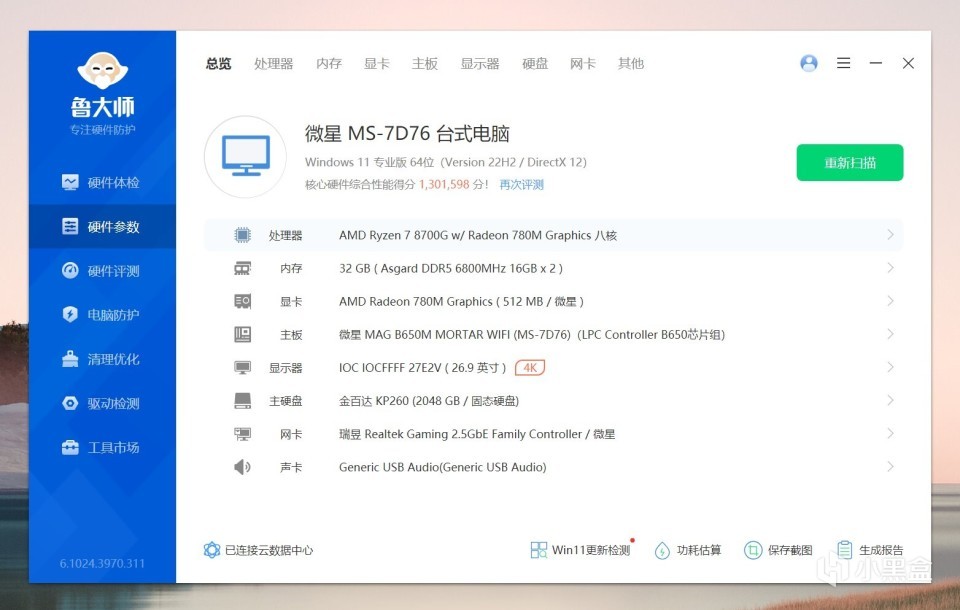Switch to the 显示器 tab at top
The image size is (960, 610).
coord(480,64)
